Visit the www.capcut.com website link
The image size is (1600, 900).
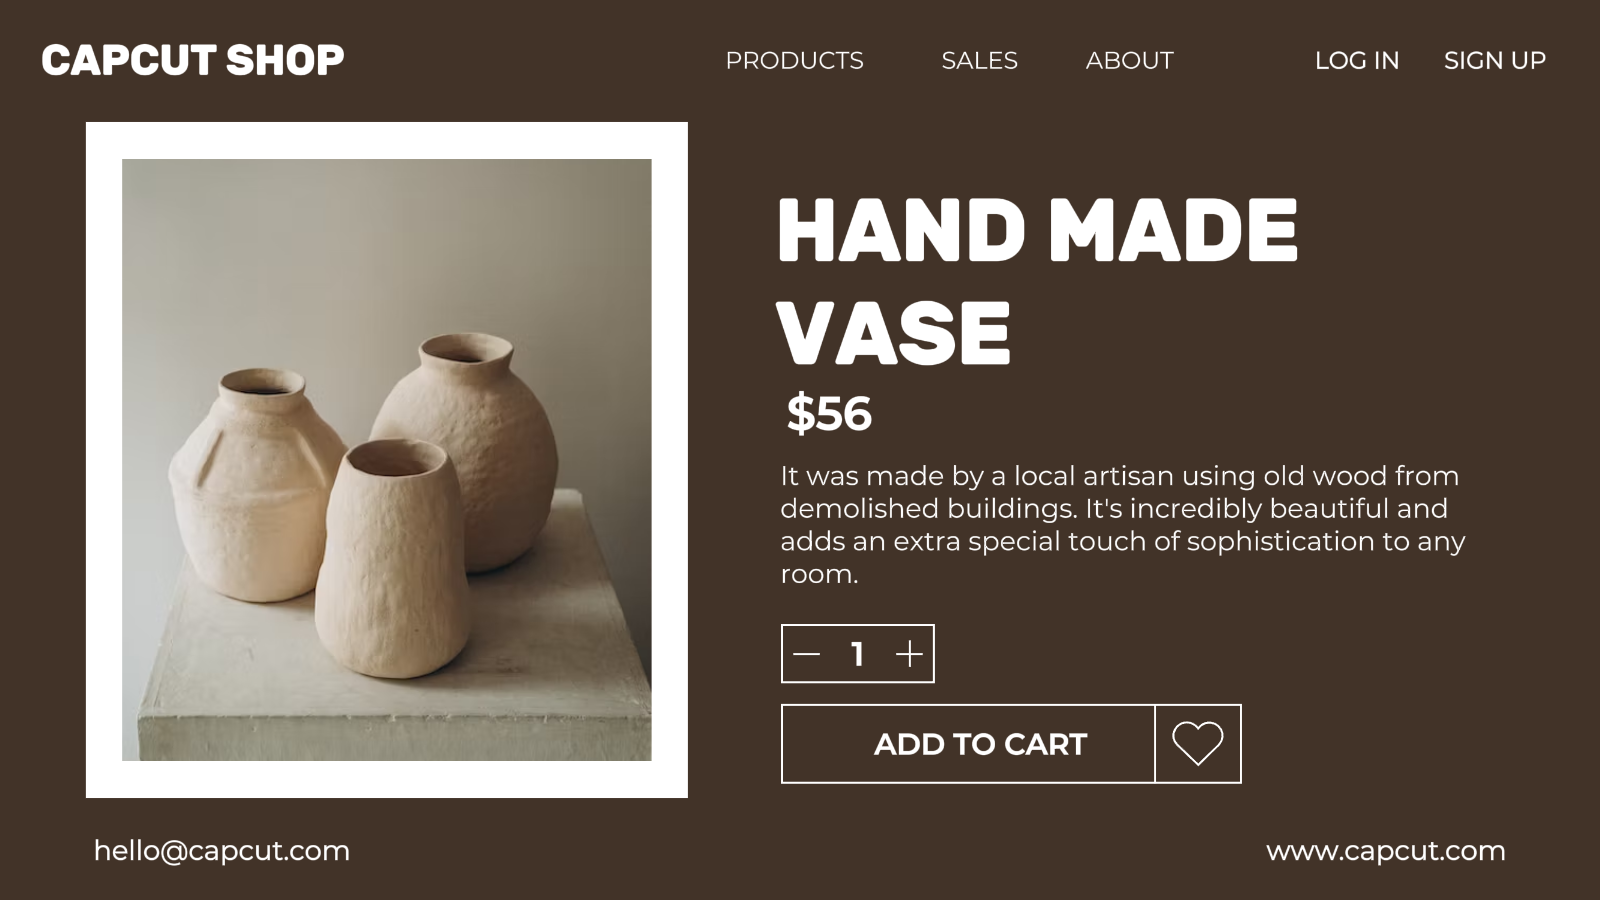[x=1385, y=851]
